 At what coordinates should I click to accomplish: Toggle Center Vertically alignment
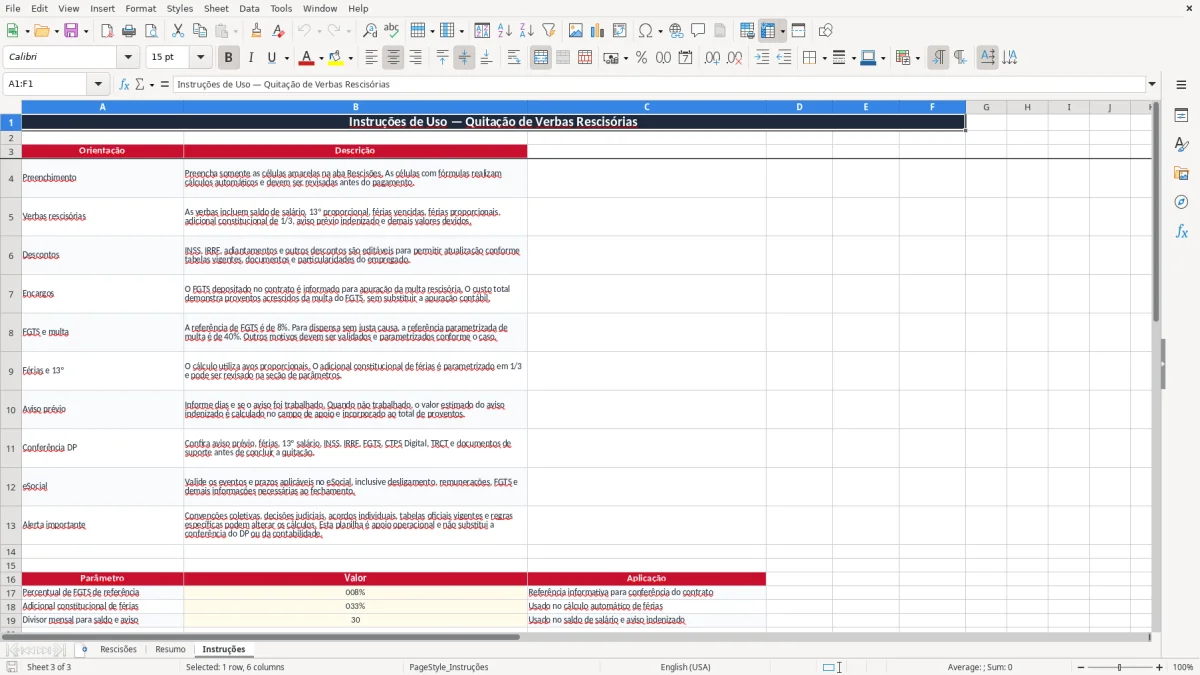[464, 58]
